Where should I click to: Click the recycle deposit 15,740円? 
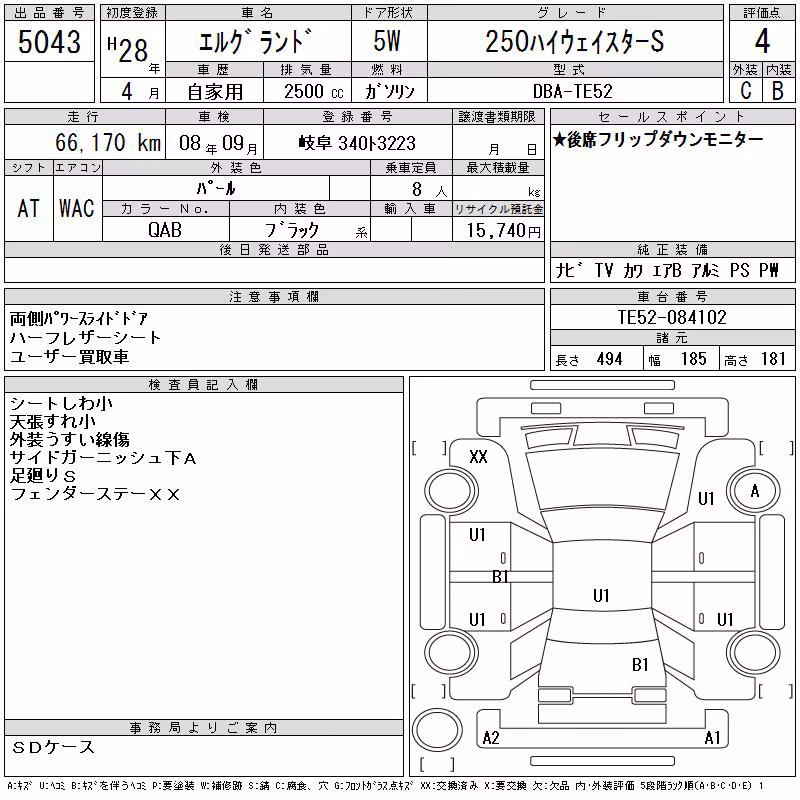click(503, 231)
